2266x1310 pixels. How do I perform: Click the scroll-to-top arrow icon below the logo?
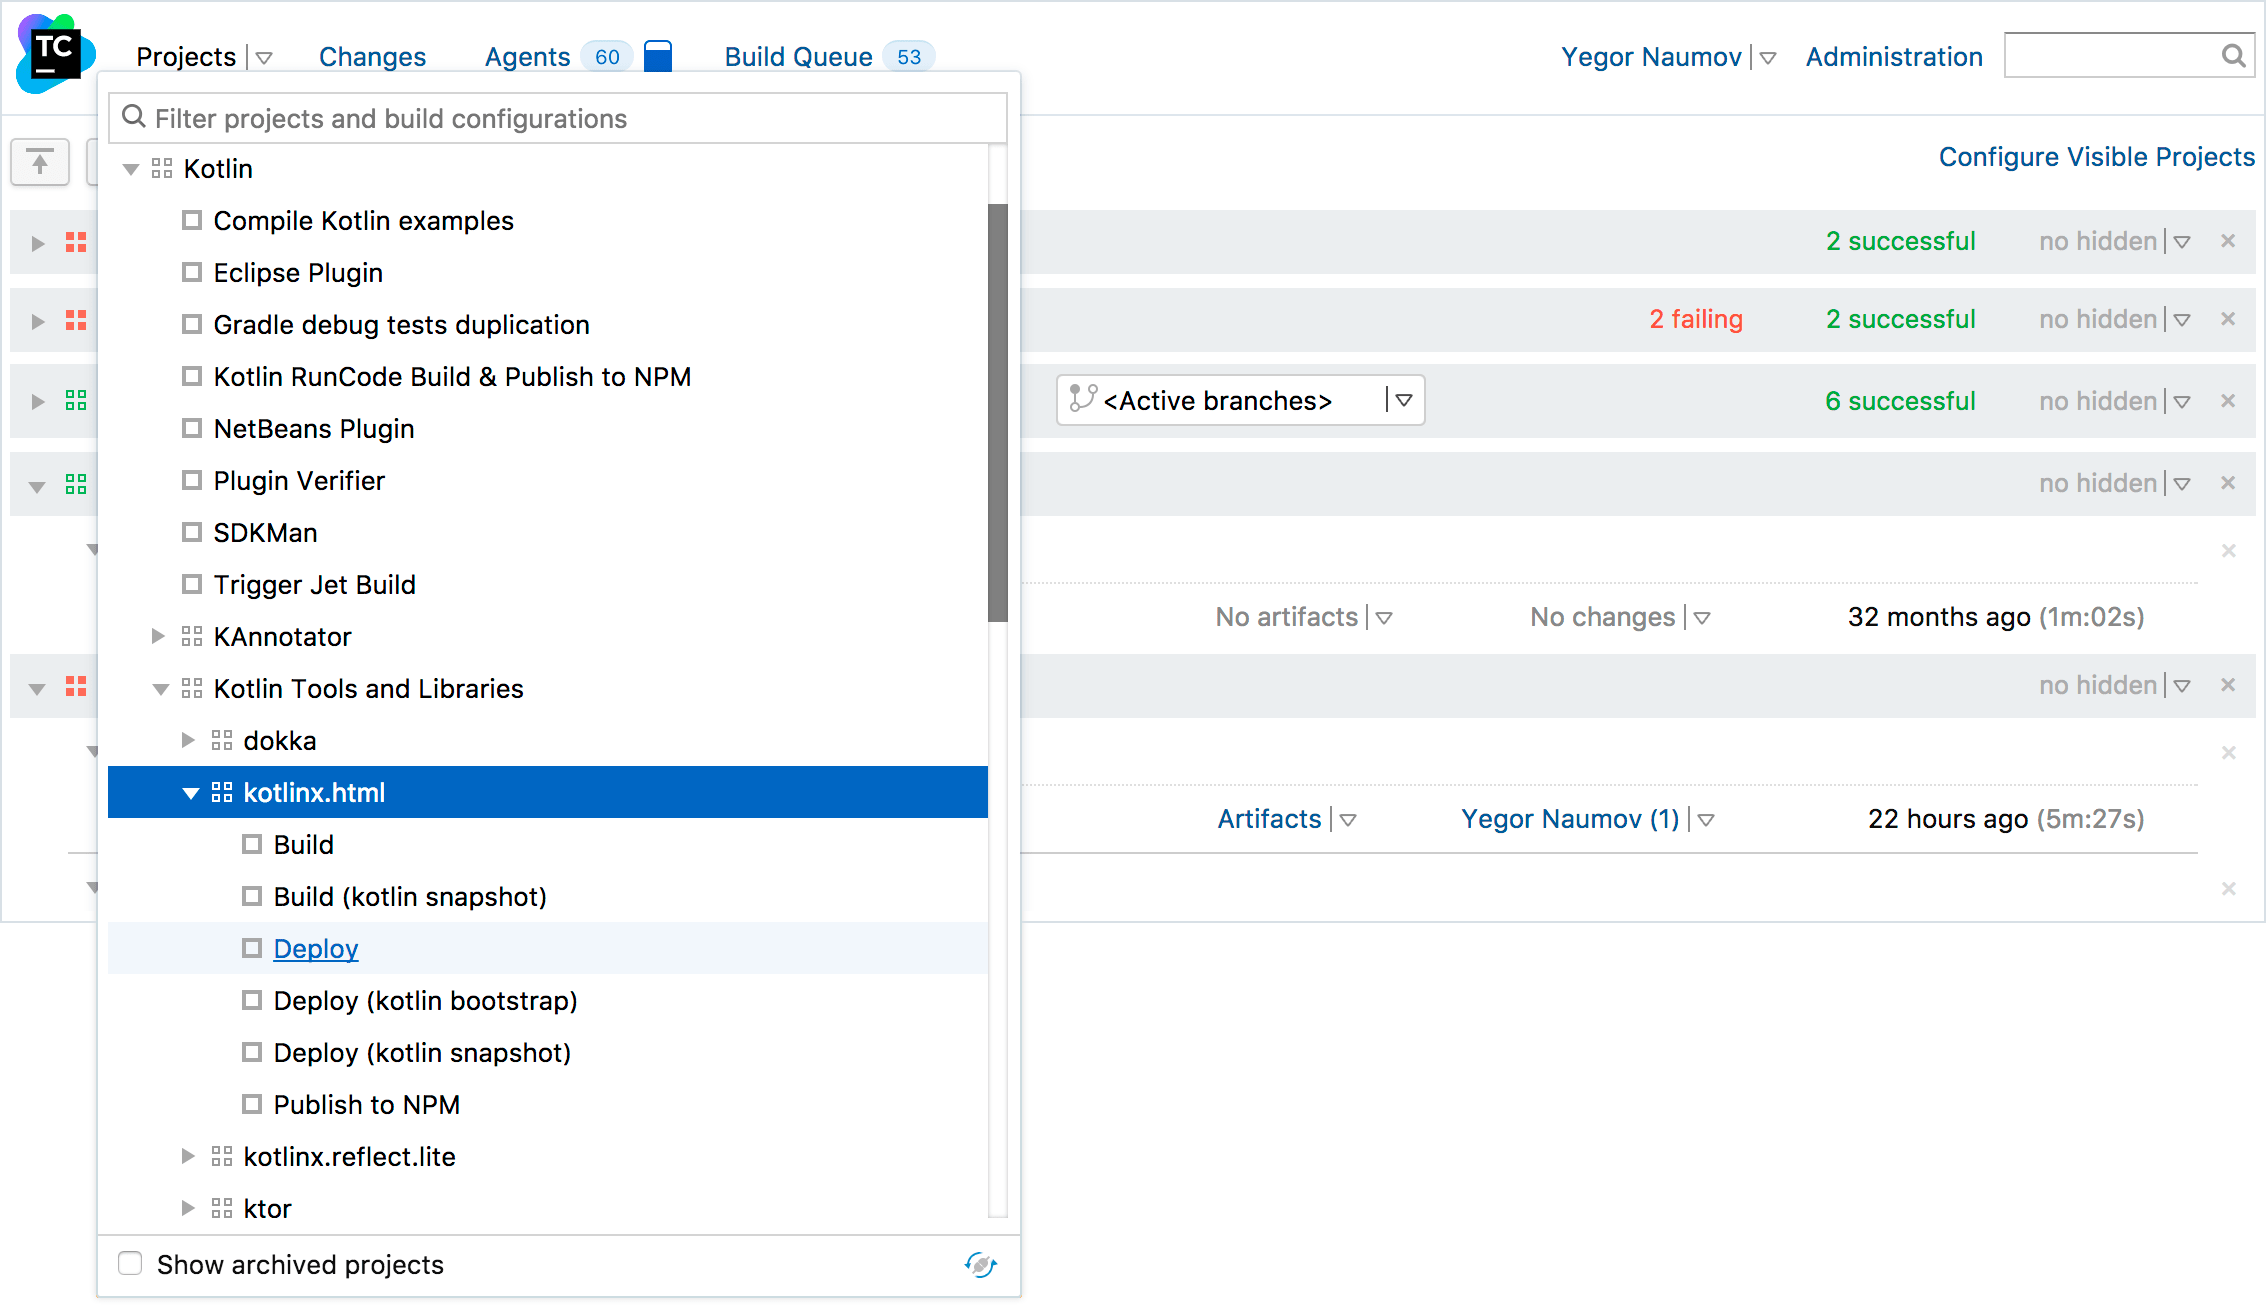[x=39, y=161]
